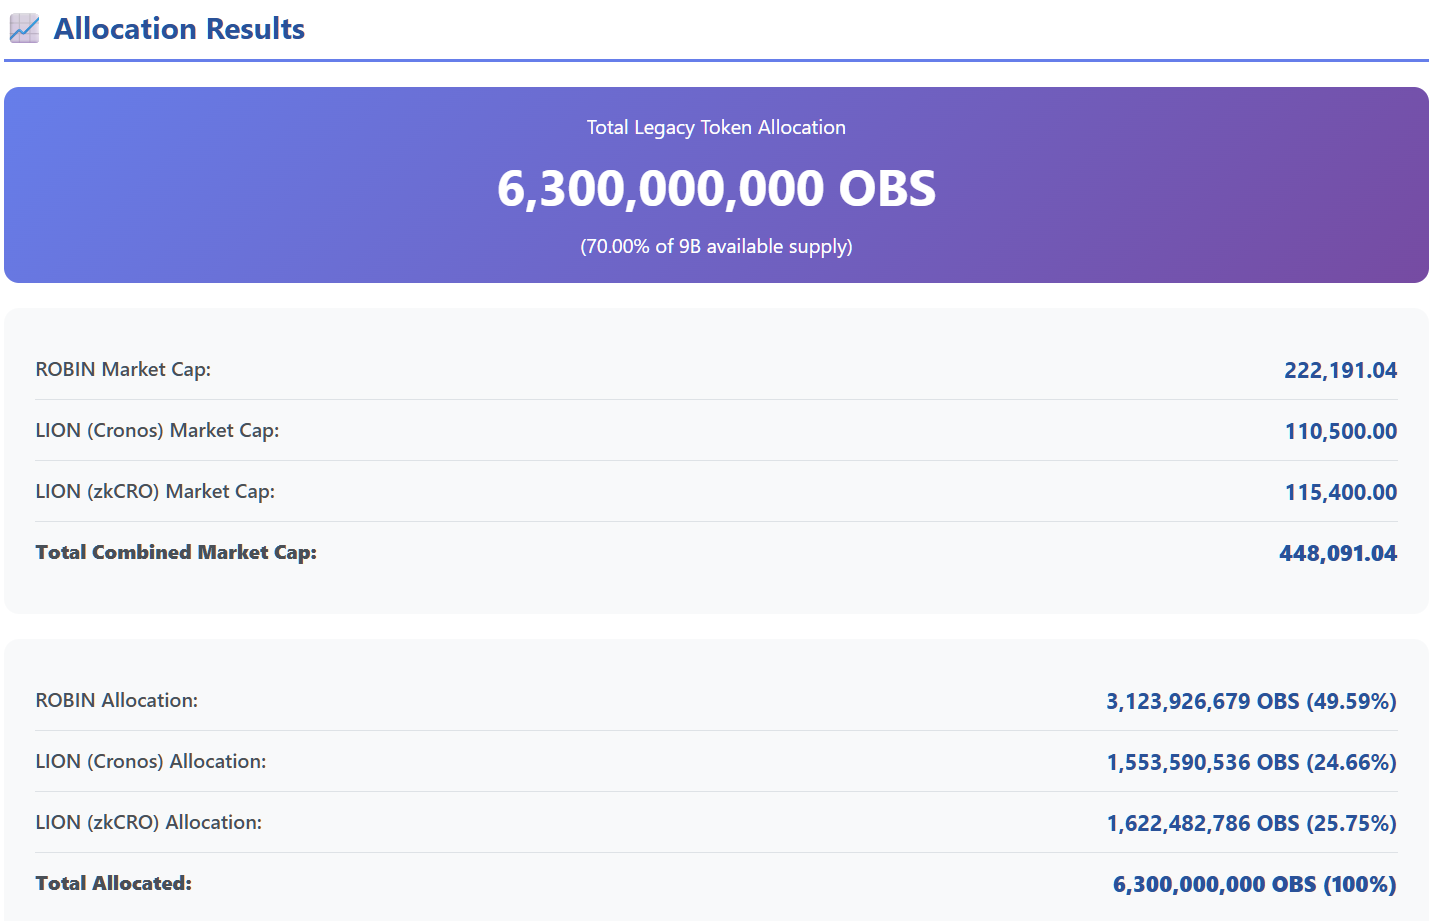1431x921 pixels.
Task: Select the Total Legacy Token Allocation label
Action: [x=716, y=127]
